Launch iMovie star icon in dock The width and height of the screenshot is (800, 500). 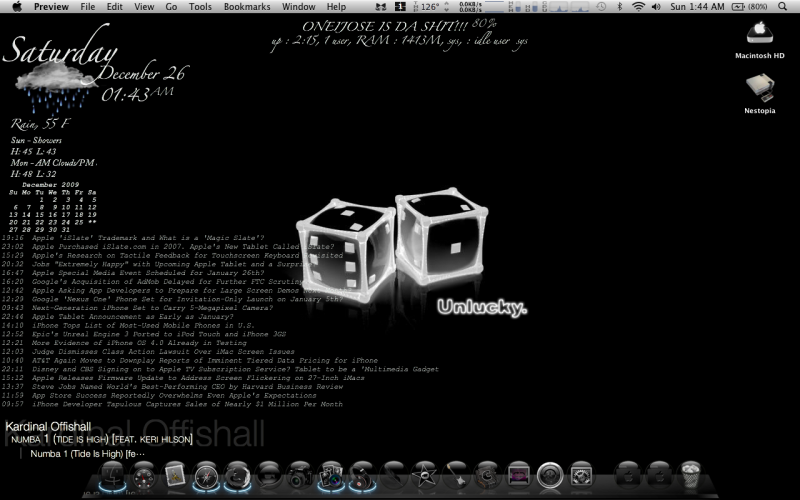tap(424, 477)
